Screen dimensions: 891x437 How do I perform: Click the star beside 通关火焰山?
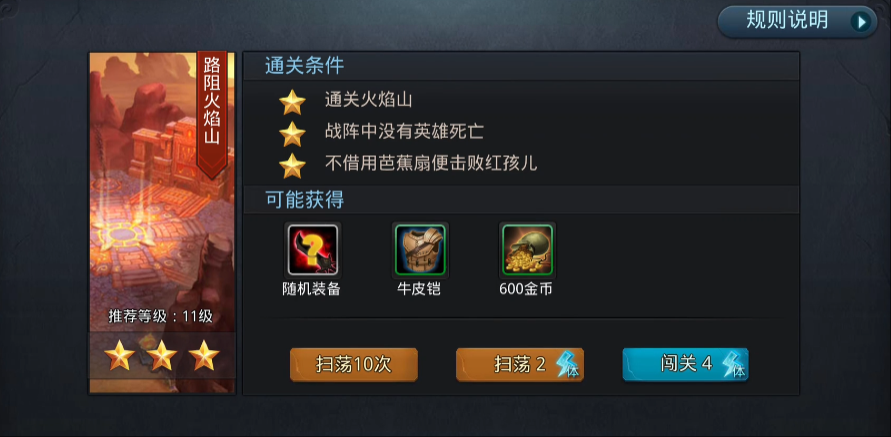click(292, 102)
